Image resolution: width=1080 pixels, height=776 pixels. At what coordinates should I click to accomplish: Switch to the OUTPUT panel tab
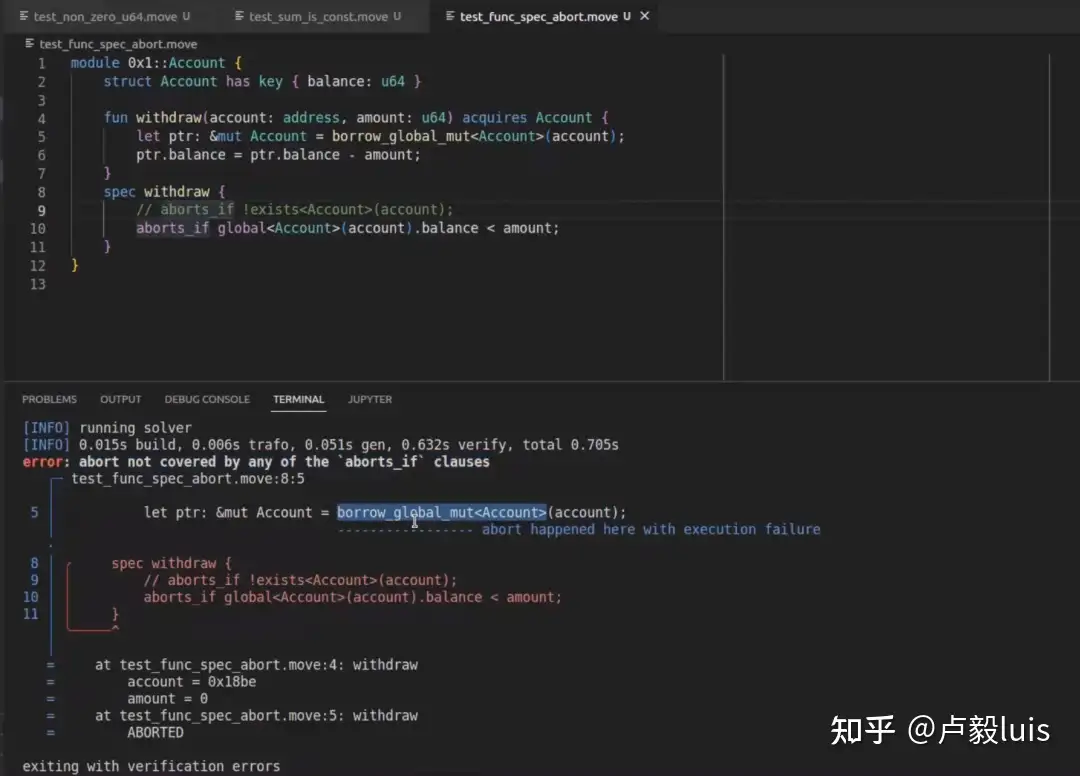(120, 399)
